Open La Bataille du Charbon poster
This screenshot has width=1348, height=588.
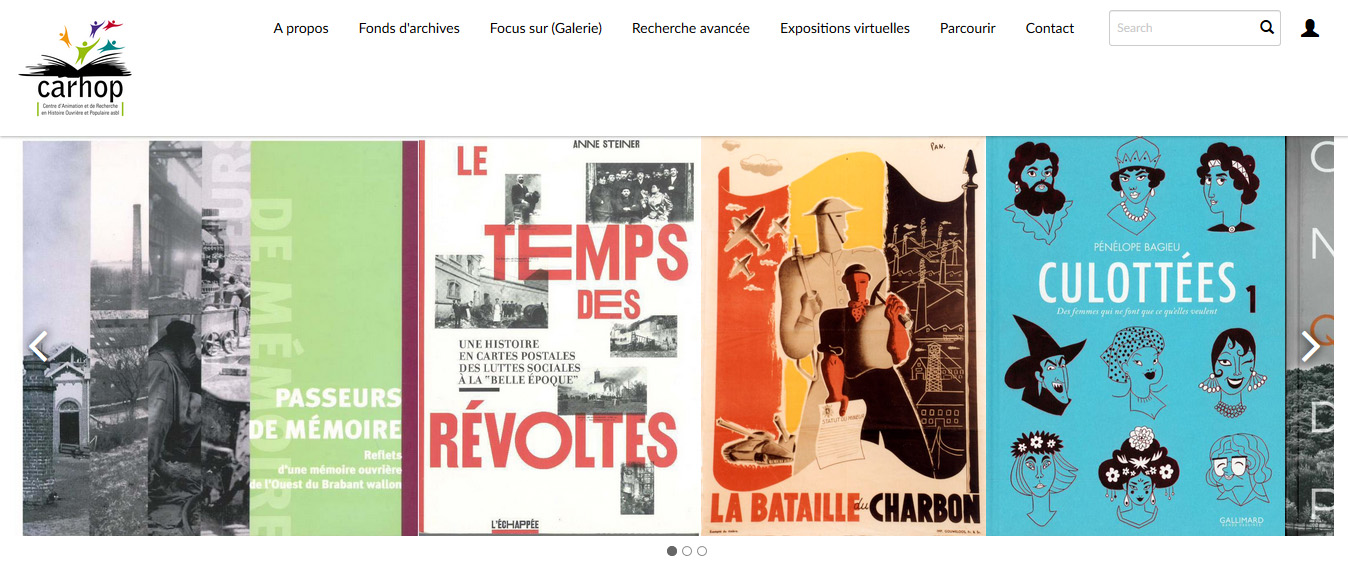coord(844,338)
